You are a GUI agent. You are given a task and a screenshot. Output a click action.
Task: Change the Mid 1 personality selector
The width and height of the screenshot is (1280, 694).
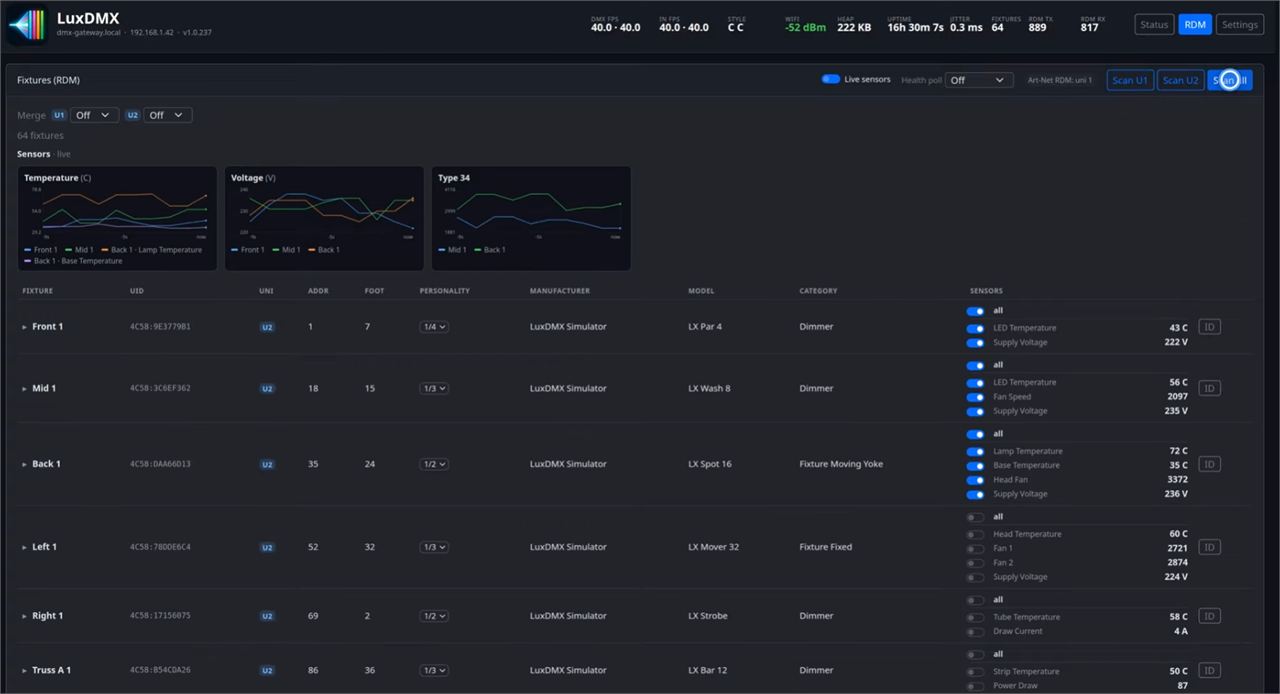click(434, 389)
